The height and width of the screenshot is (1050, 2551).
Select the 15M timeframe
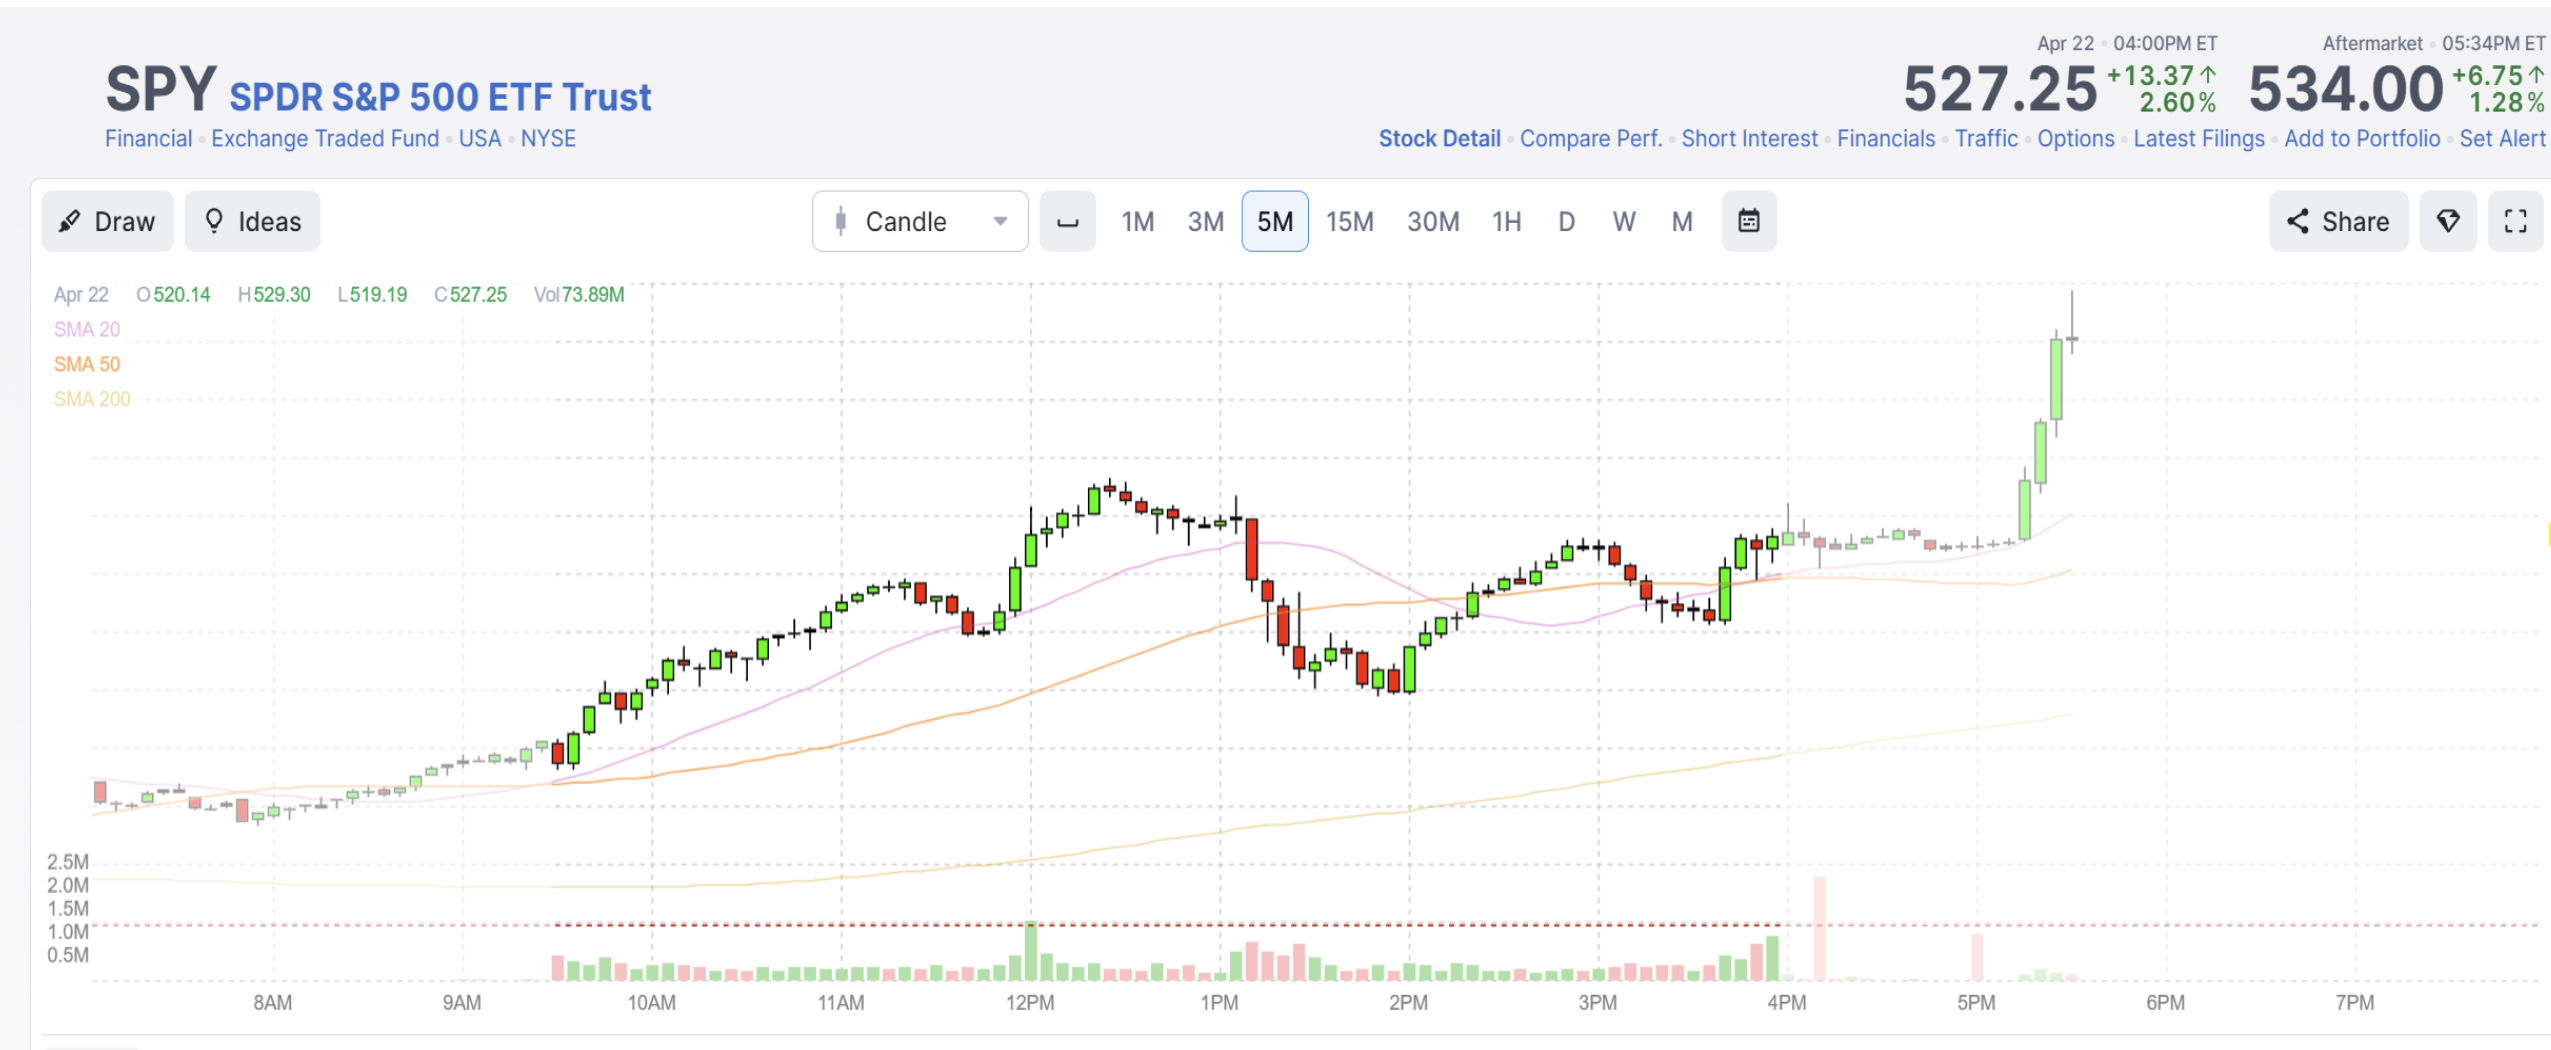coord(1349,221)
